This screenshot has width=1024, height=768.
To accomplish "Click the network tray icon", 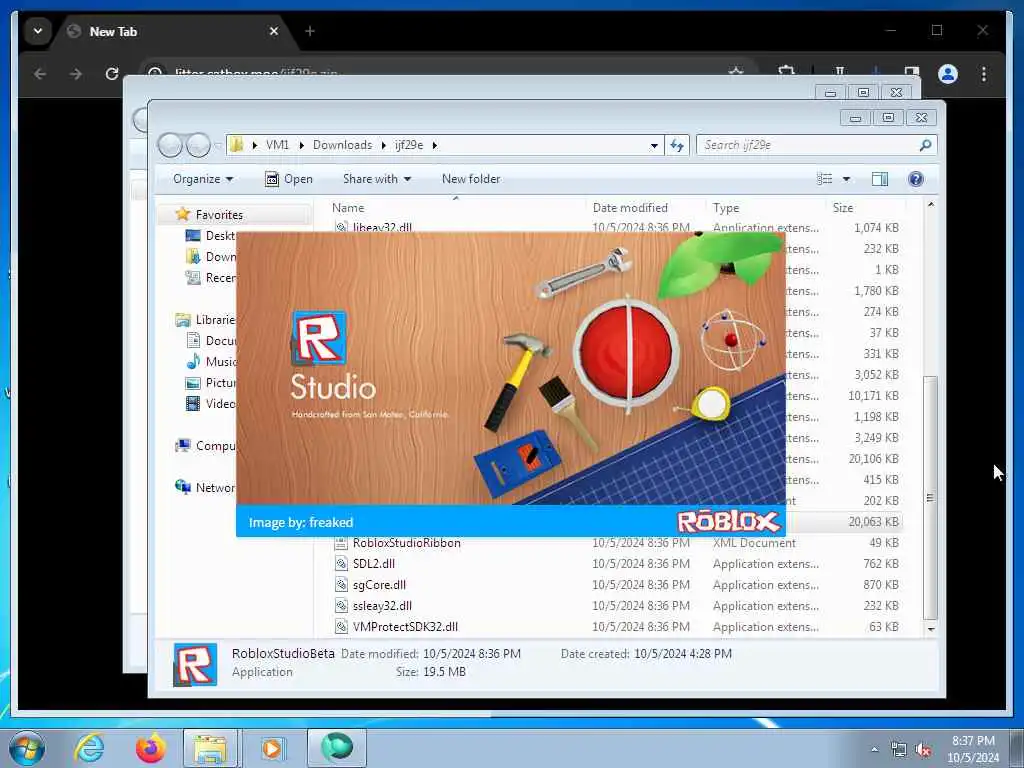I will (x=899, y=750).
